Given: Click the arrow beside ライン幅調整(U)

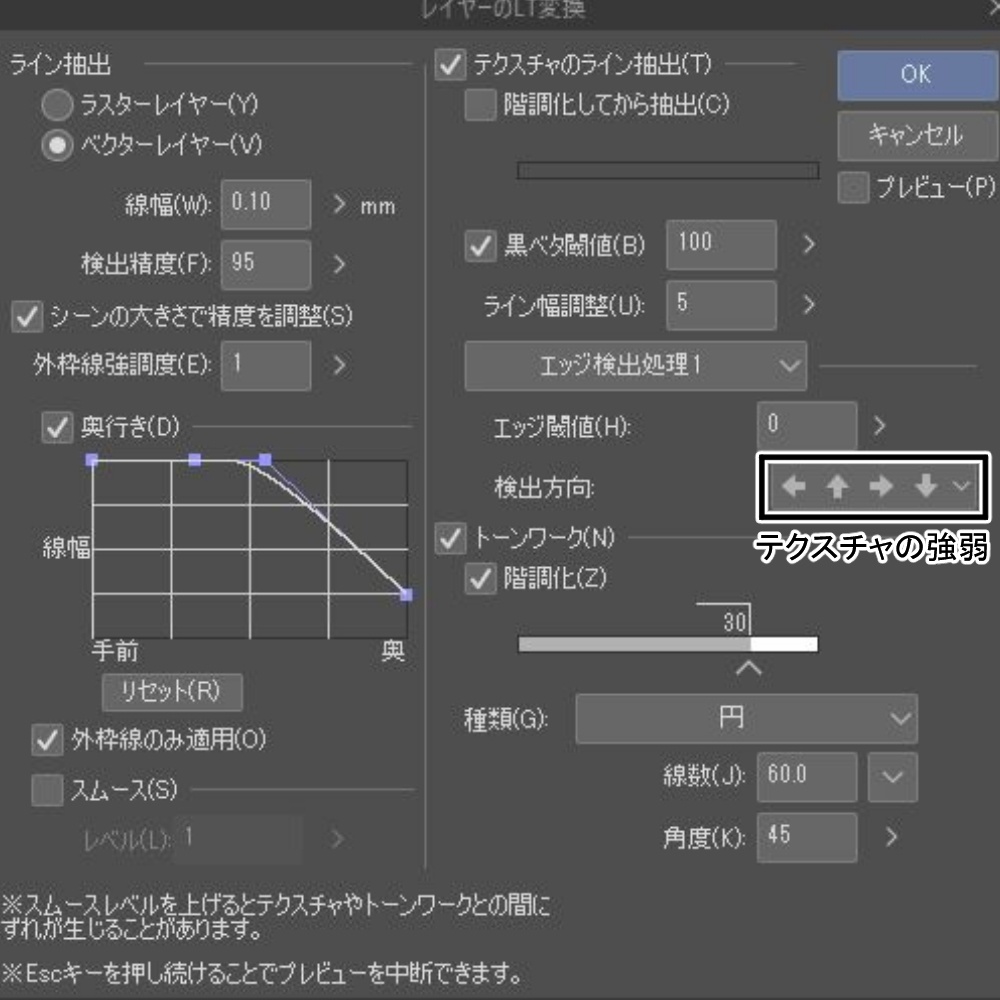Looking at the screenshot, I should (810, 305).
